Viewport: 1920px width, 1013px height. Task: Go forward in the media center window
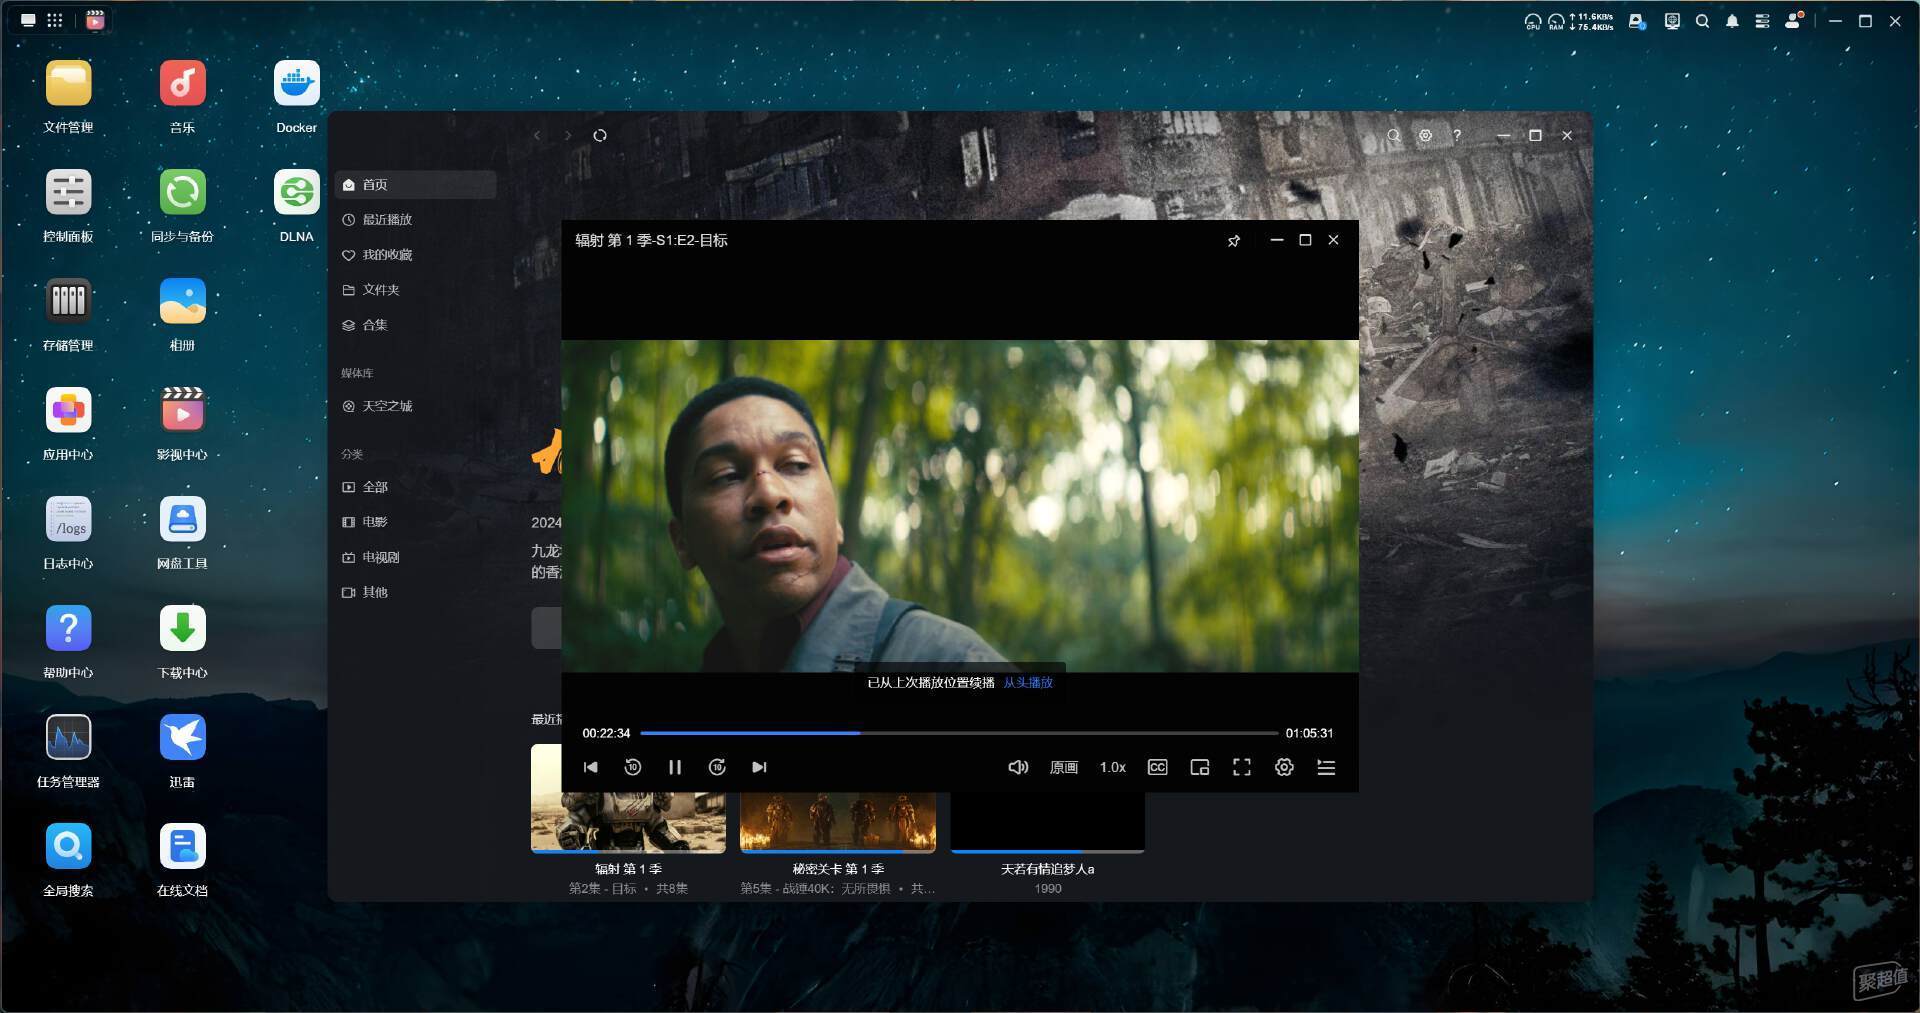(x=568, y=136)
